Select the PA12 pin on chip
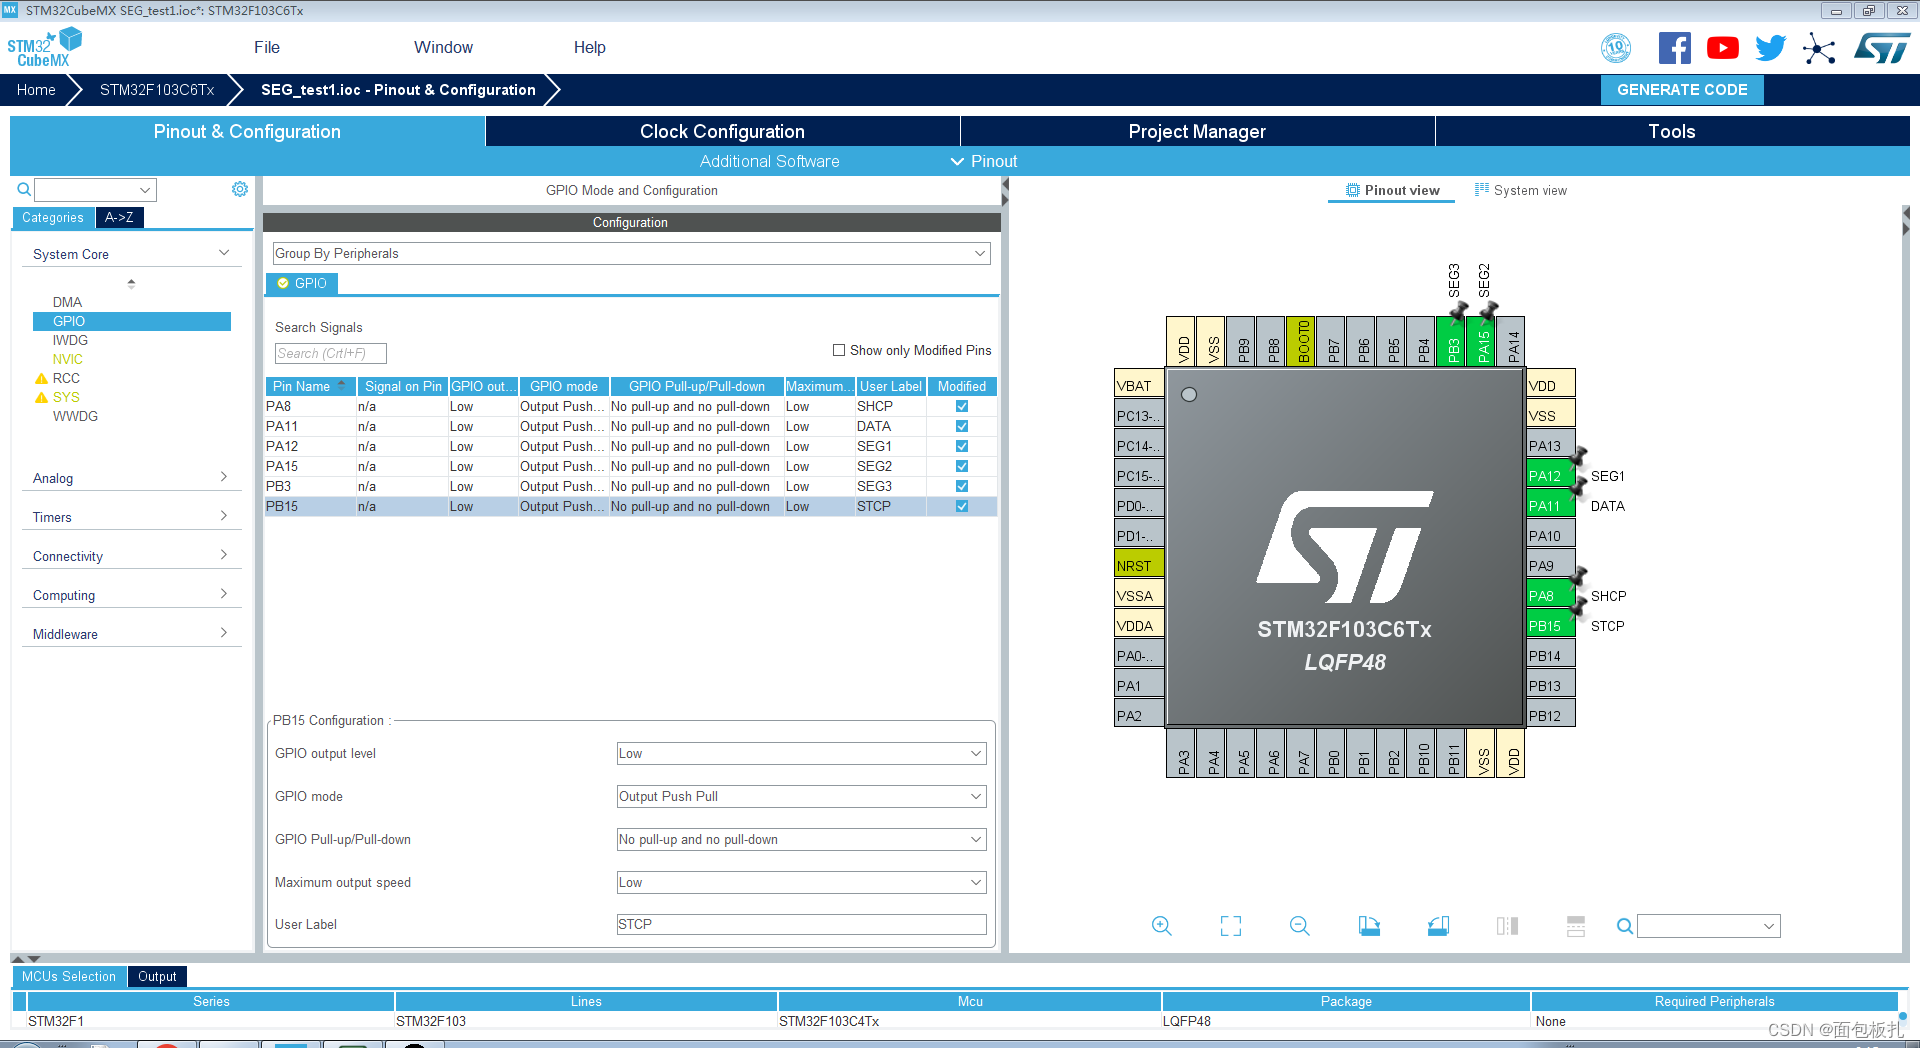This screenshot has height=1048, width=1920. pos(1551,475)
